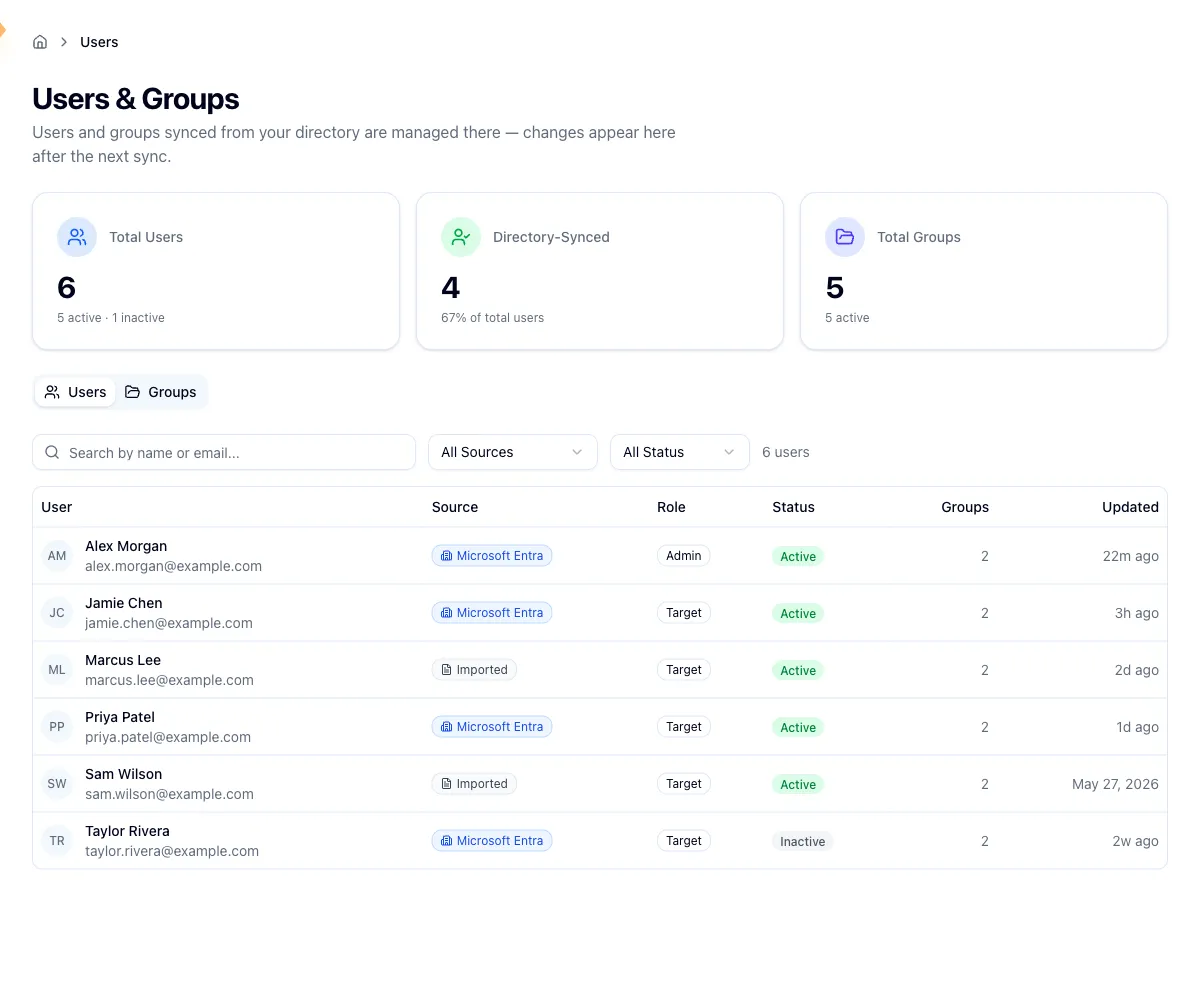This screenshot has height=1000, width=1200.
Task: Click the PP avatar for Priya Patel
Action: click(57, 727)
